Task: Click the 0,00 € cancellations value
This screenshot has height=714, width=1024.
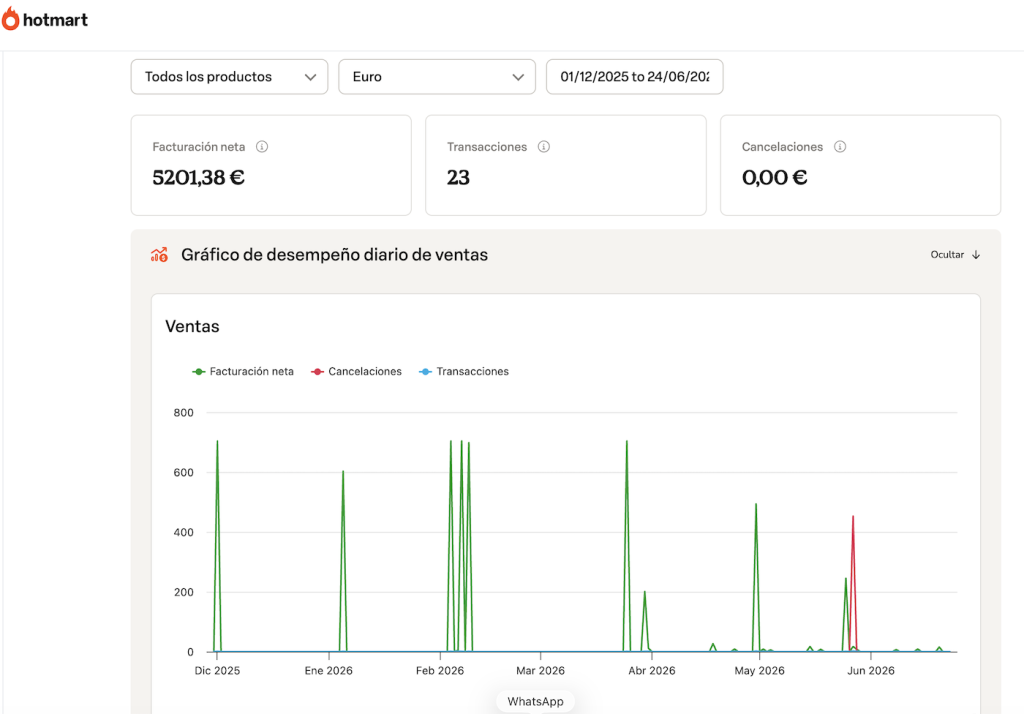Action: pyautogui.click(x=775, y=177)
